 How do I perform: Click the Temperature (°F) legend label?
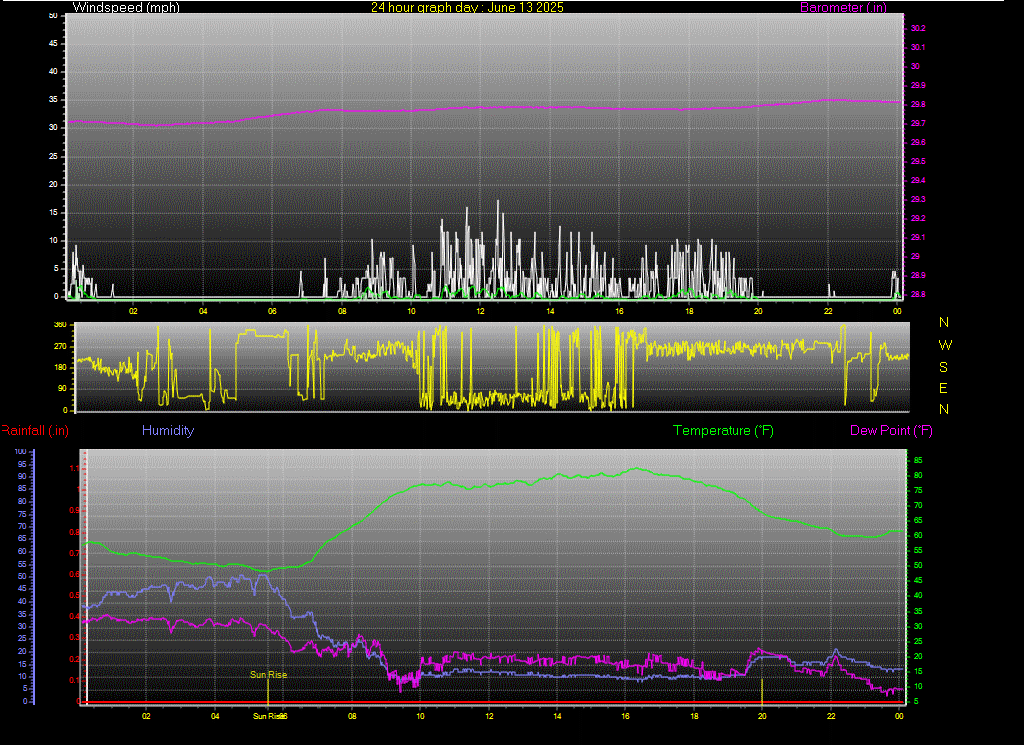click(x=723, y=430)
